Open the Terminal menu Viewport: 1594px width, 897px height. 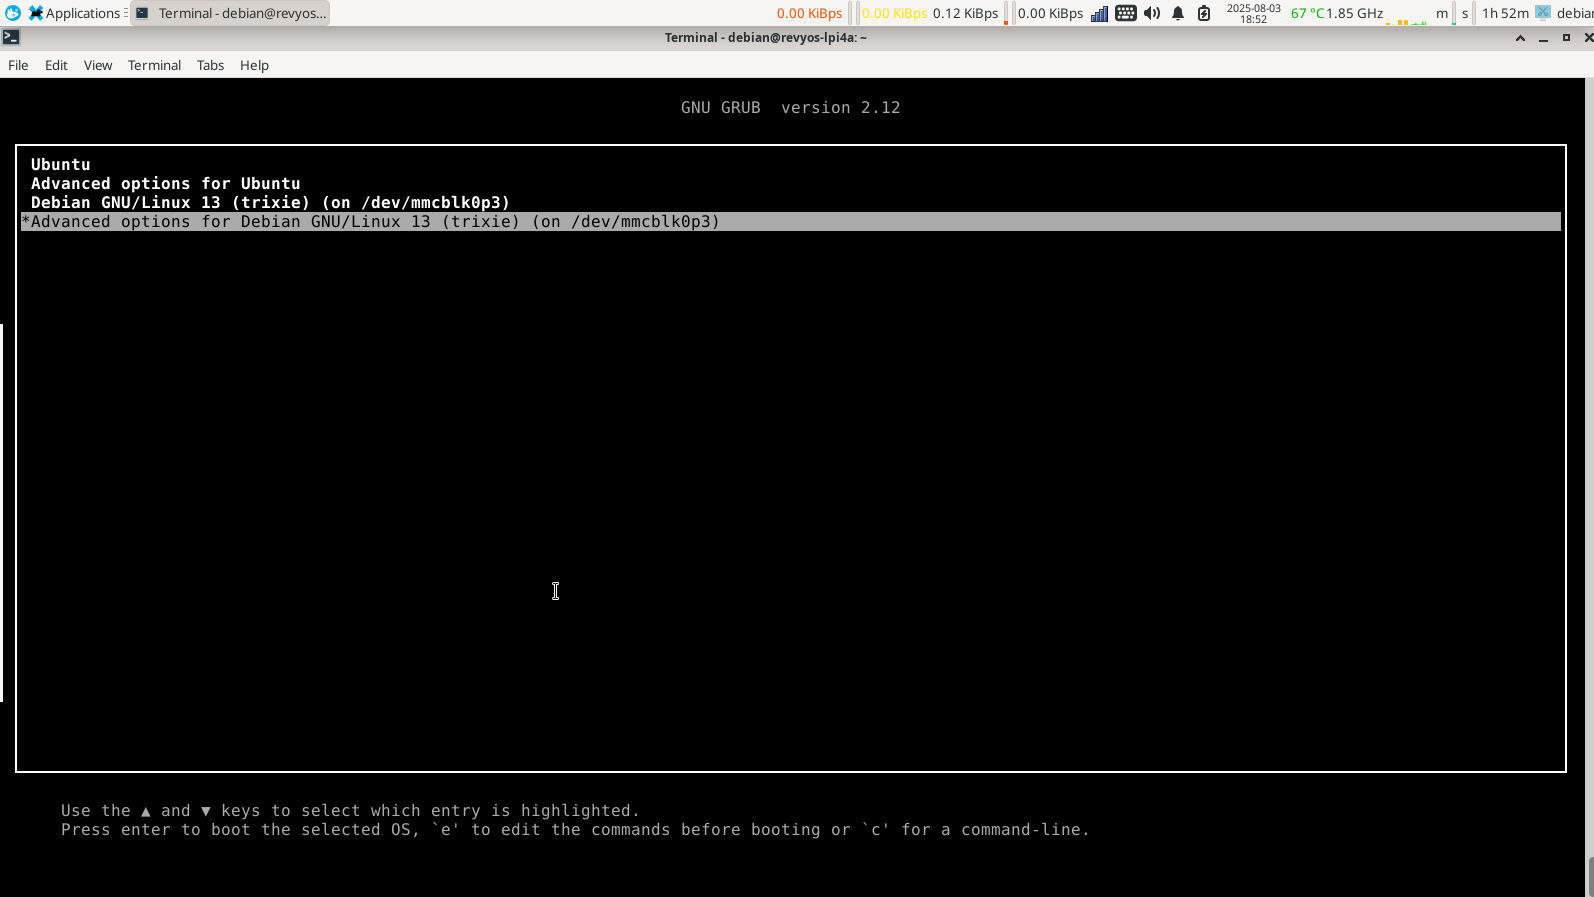coord(154,65)
